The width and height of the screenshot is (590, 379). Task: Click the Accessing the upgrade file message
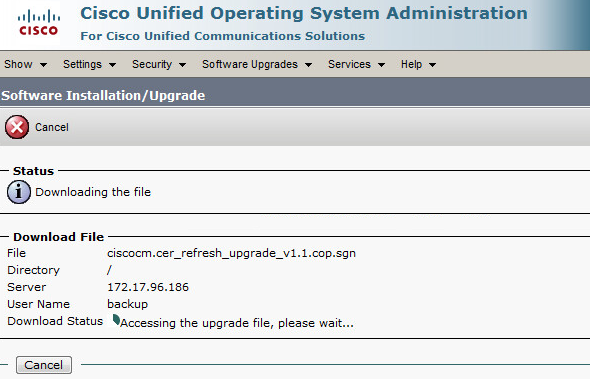(237, 323)
